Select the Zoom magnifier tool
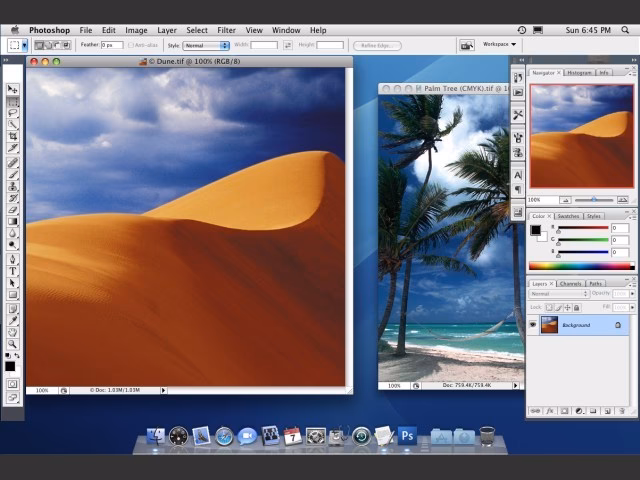Viewport: 640px width, 480px height. 13,344
